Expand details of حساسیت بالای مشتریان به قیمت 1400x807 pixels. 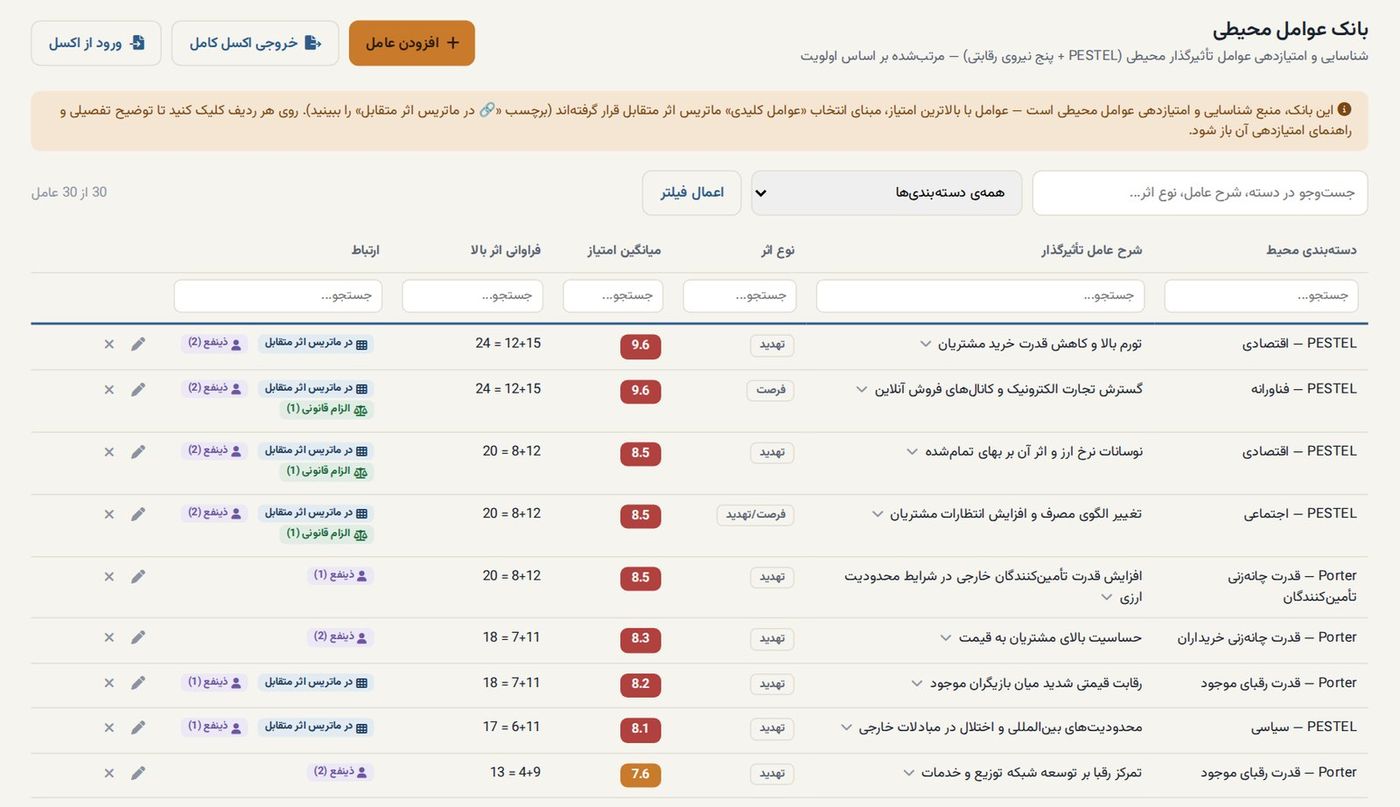(x=945, y=637)
